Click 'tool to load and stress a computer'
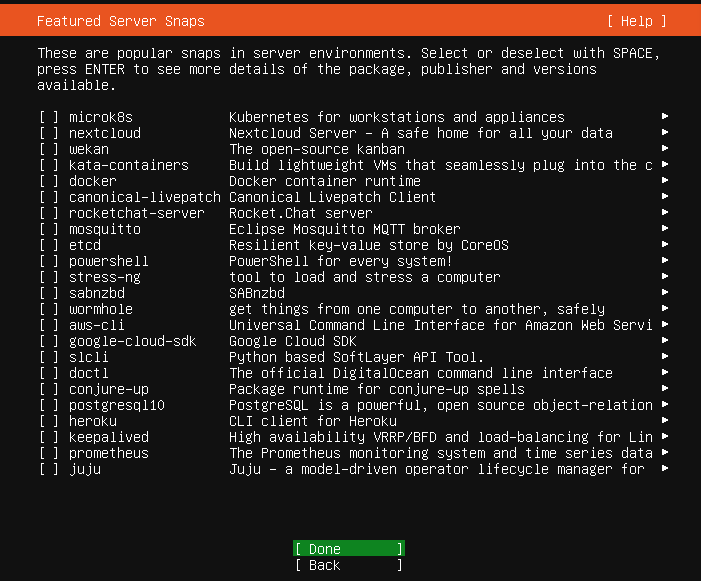The height and width of the screenshot is (581, 701). pos(365,277)
